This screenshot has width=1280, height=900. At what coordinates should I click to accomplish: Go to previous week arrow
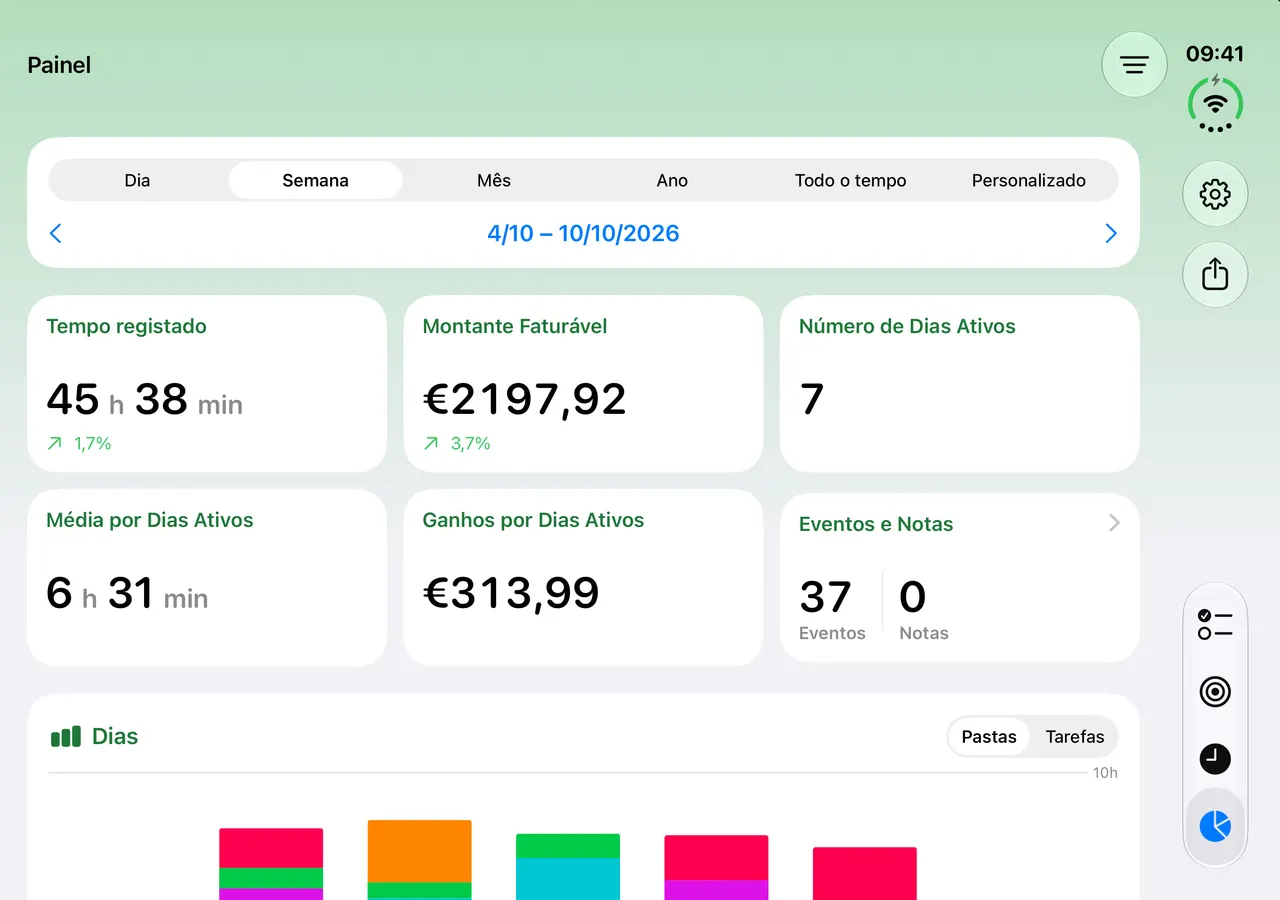click(x=56, y=233)
